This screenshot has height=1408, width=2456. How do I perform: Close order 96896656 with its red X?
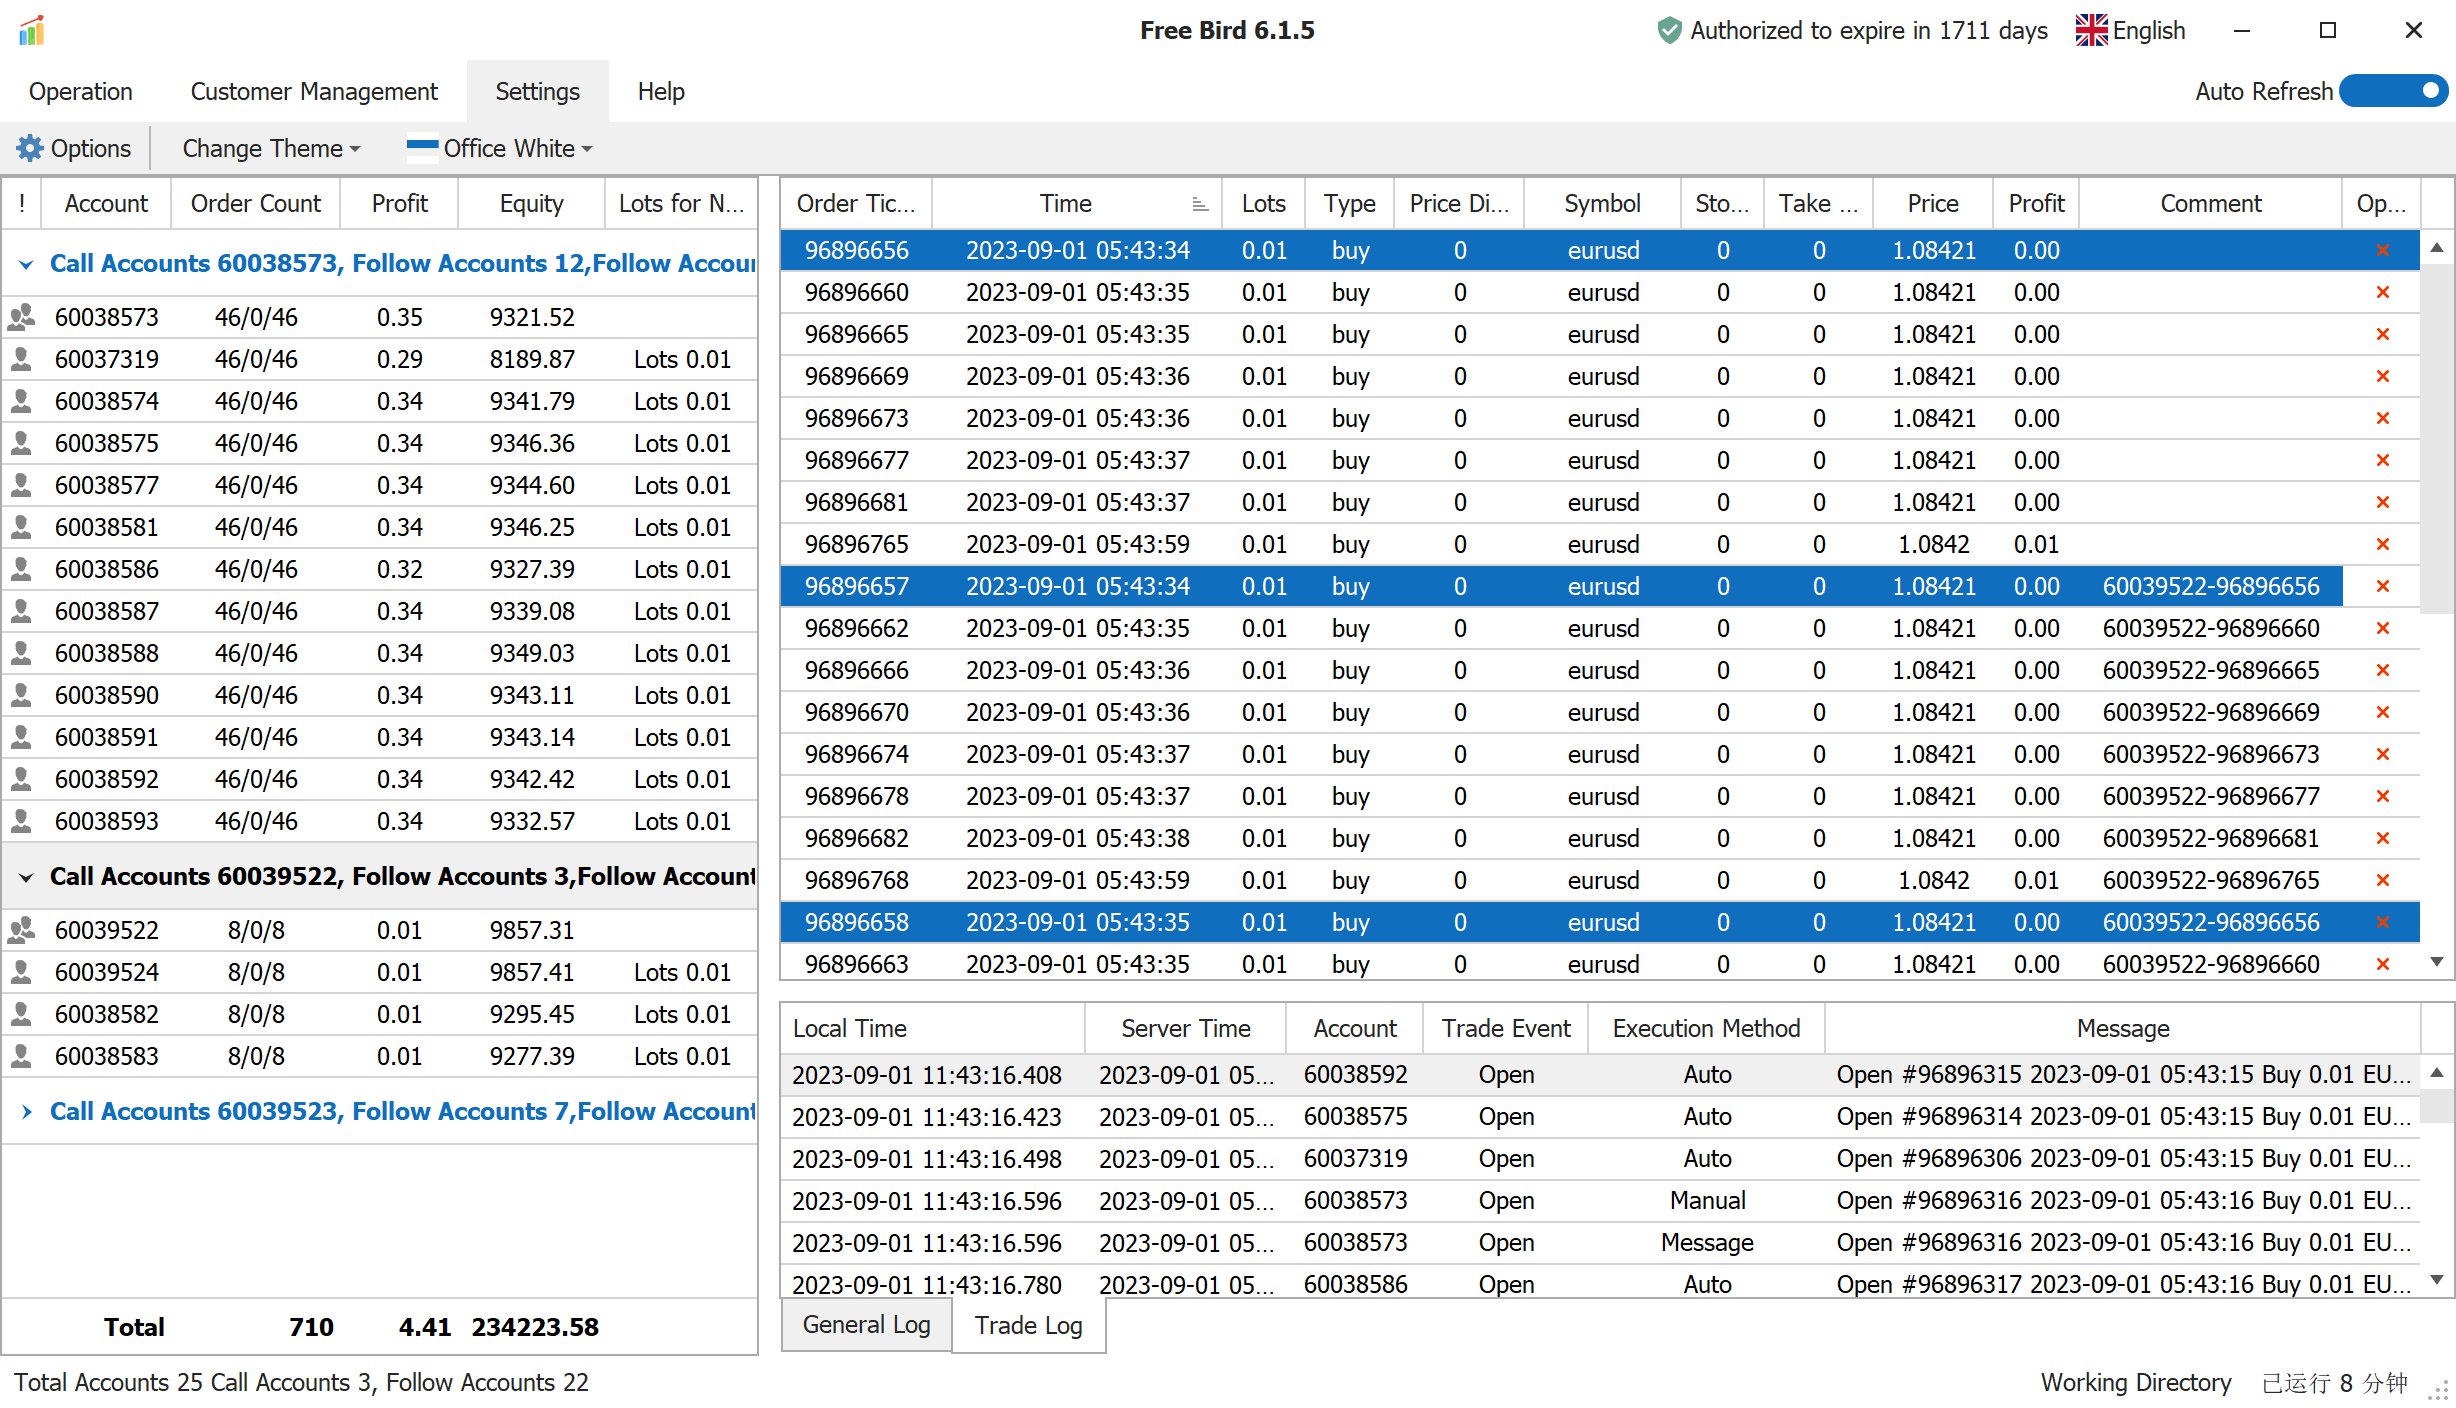click(2383, 250)
